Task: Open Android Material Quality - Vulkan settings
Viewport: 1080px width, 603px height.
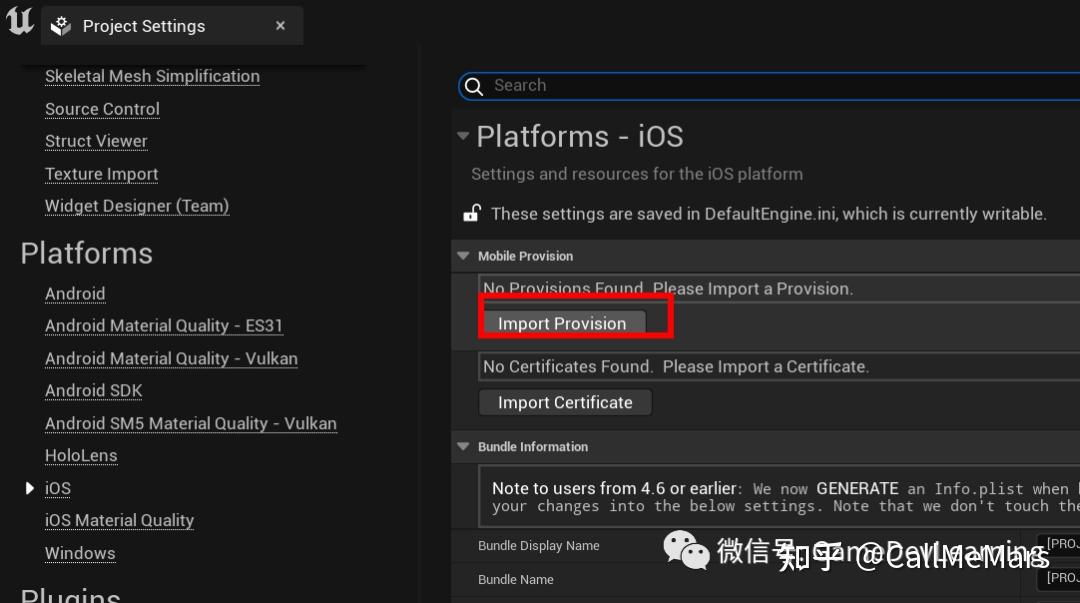Action: [x=171, y=358]
